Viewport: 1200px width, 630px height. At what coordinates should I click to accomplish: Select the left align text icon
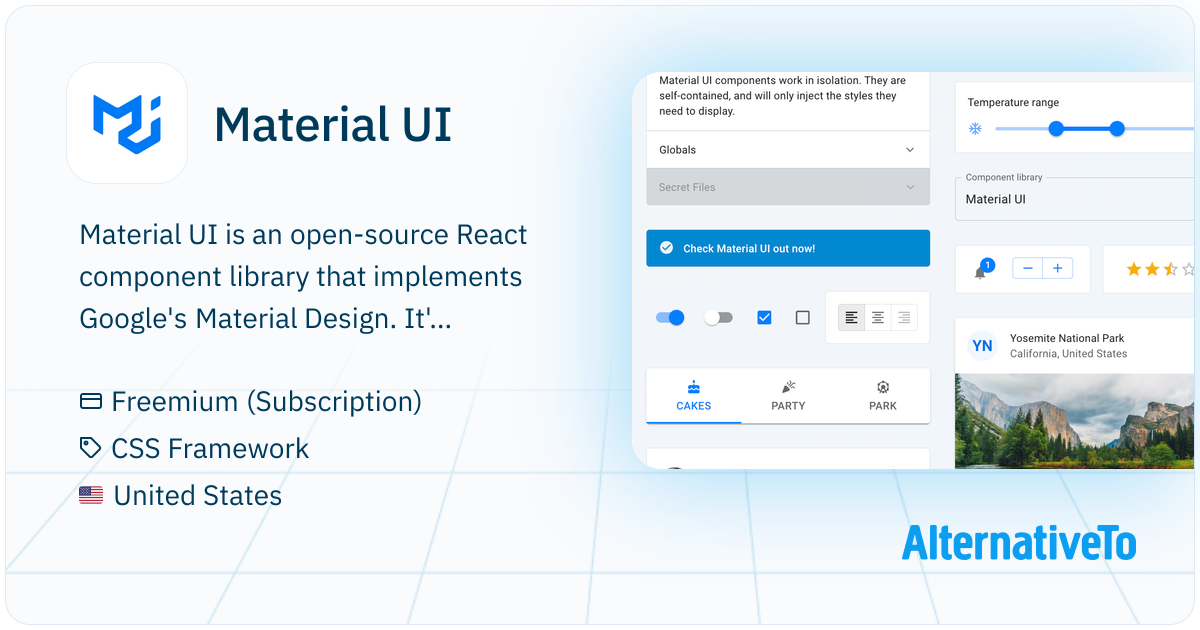click(851, 318)
